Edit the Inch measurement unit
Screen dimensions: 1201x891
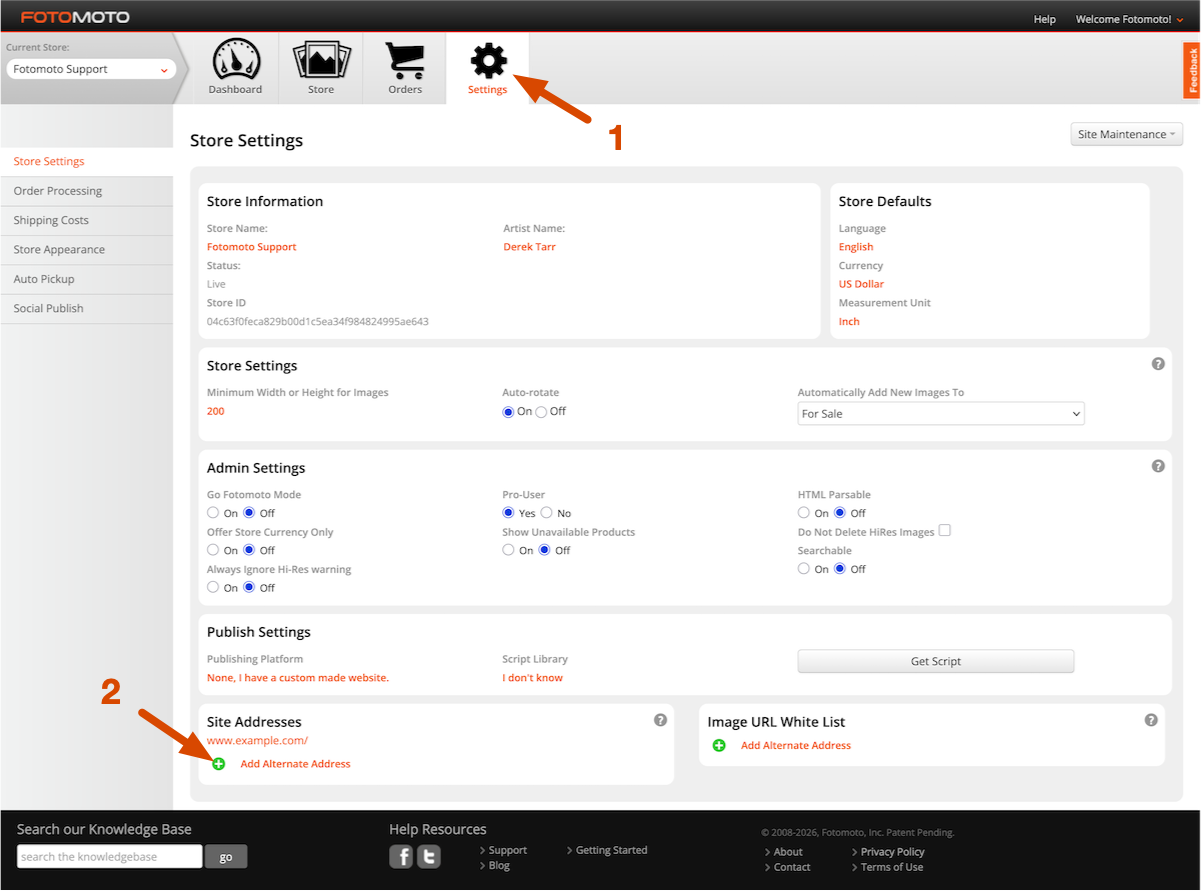[849, 322]
